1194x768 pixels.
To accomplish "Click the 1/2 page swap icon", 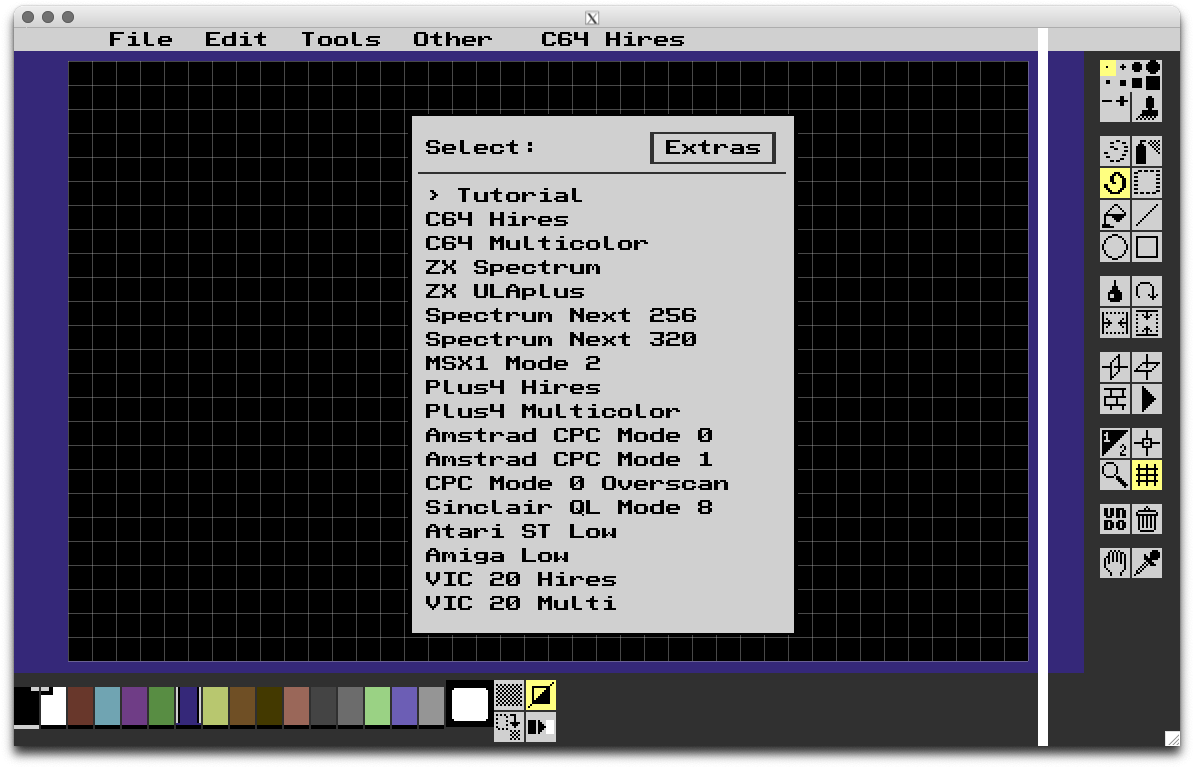I will pyautogui.click(x=1115, y=442).
